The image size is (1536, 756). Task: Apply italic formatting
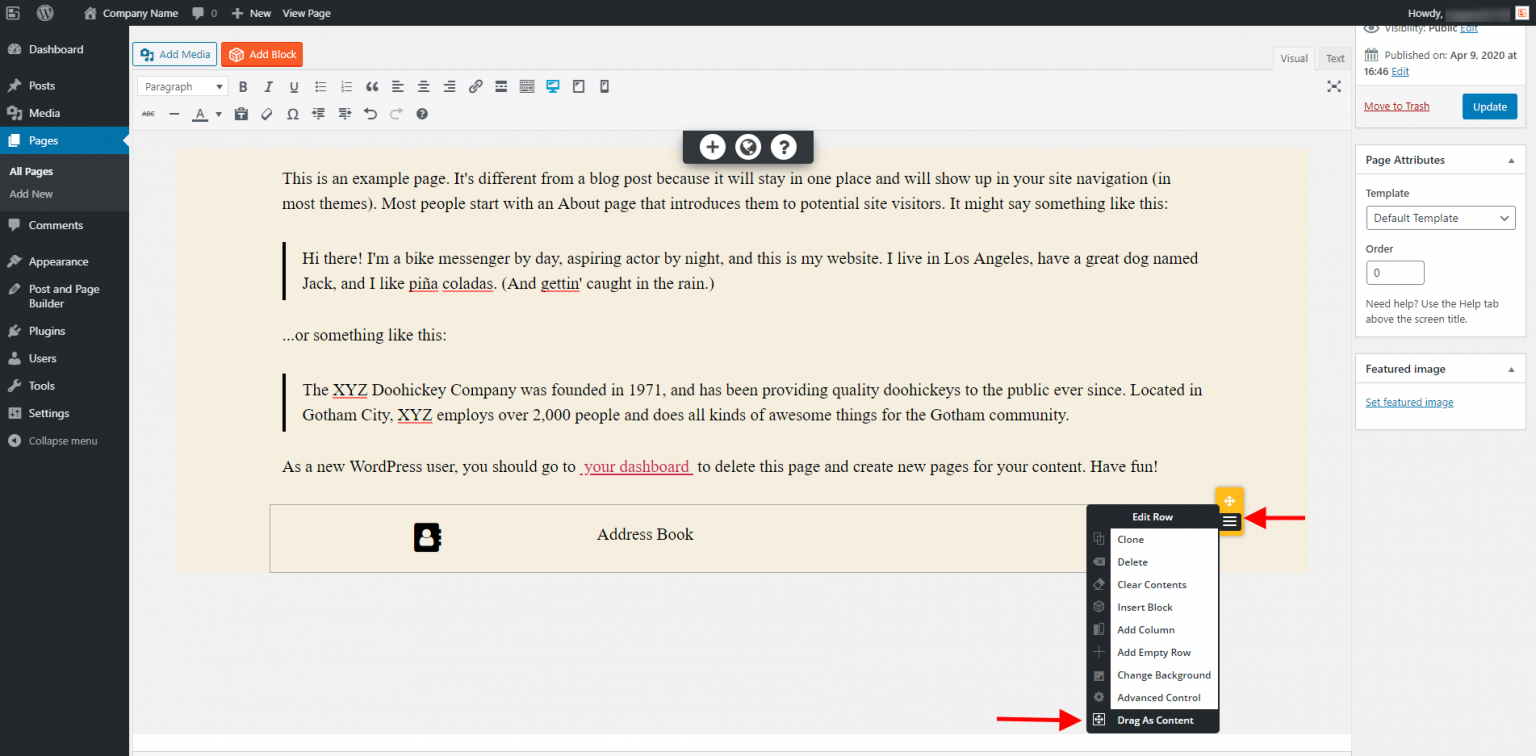point(268,86)
